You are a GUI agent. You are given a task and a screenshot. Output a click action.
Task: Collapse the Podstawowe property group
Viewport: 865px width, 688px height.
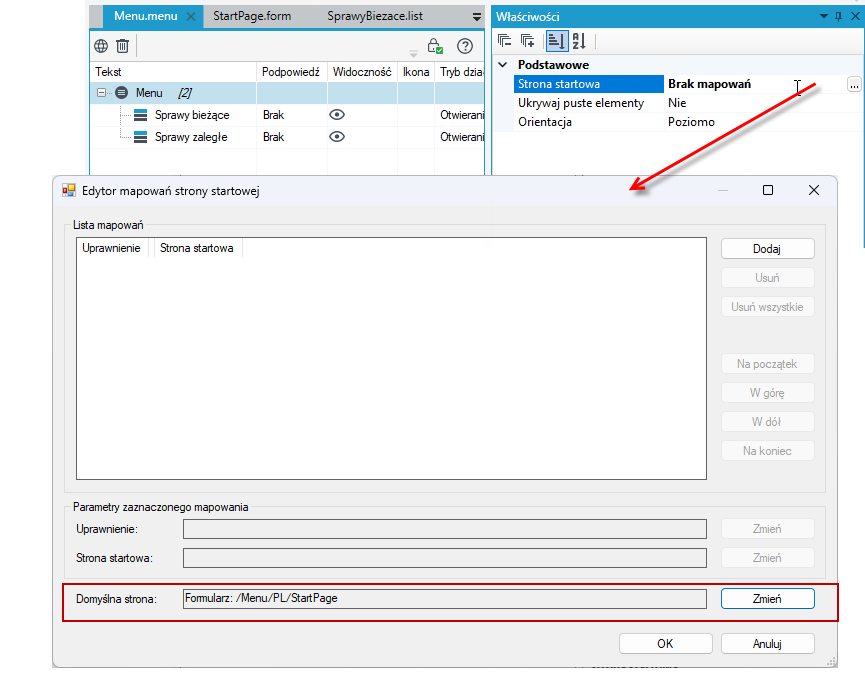coord(503,65)
